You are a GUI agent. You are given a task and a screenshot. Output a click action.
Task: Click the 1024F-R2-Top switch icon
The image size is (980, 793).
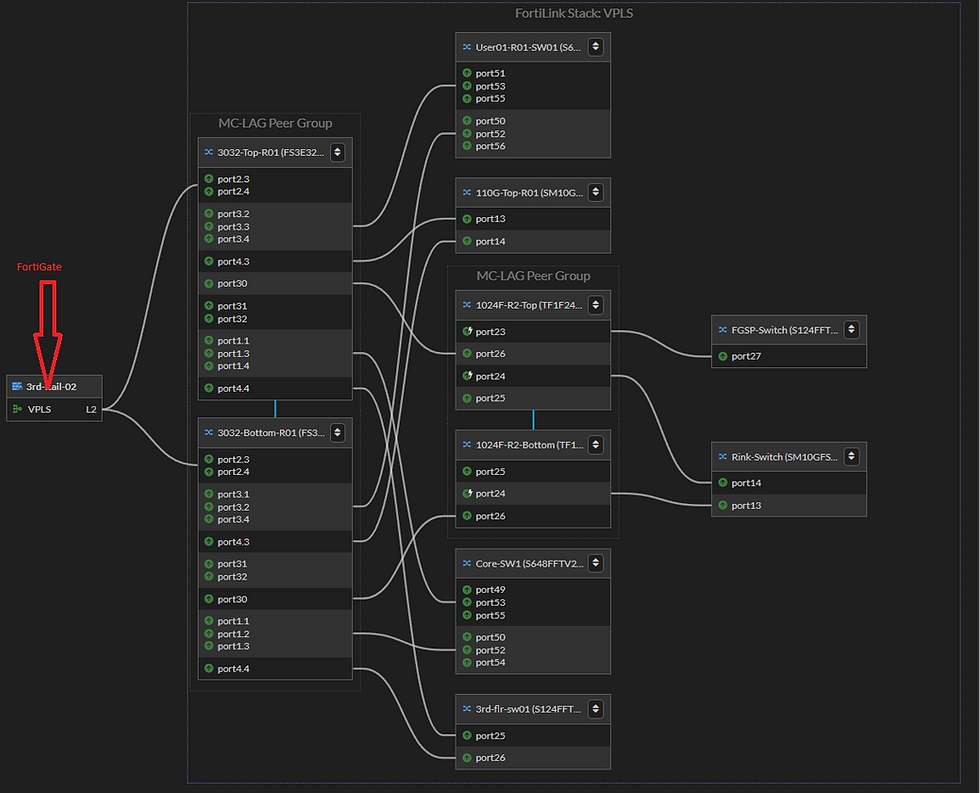point(467,305)
